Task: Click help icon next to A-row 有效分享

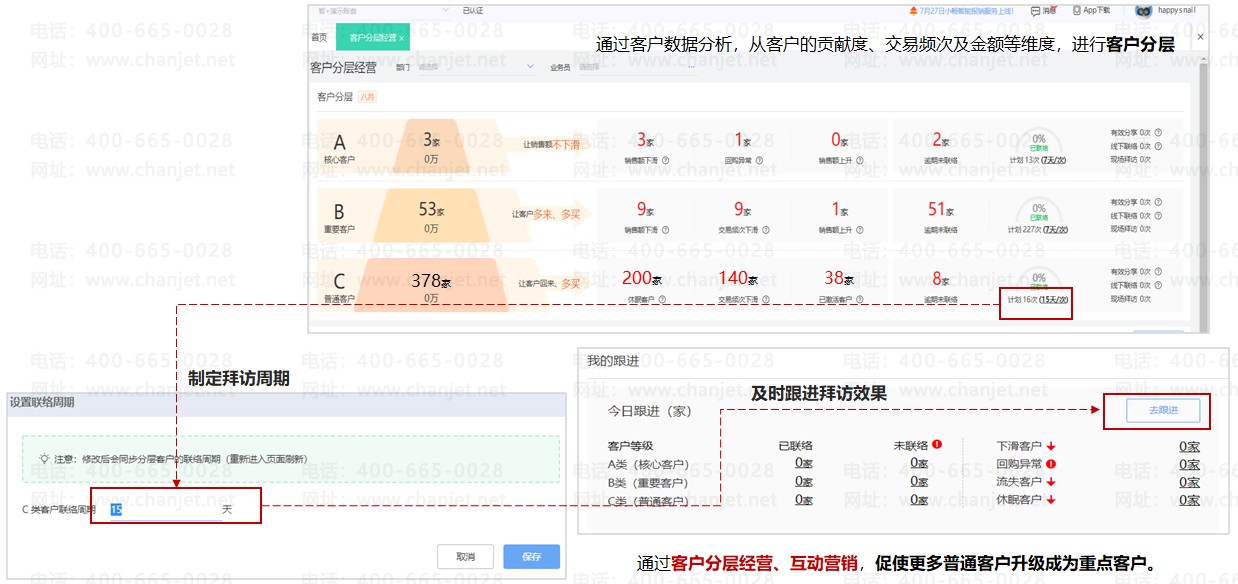Action: [x=1158, y=132]
